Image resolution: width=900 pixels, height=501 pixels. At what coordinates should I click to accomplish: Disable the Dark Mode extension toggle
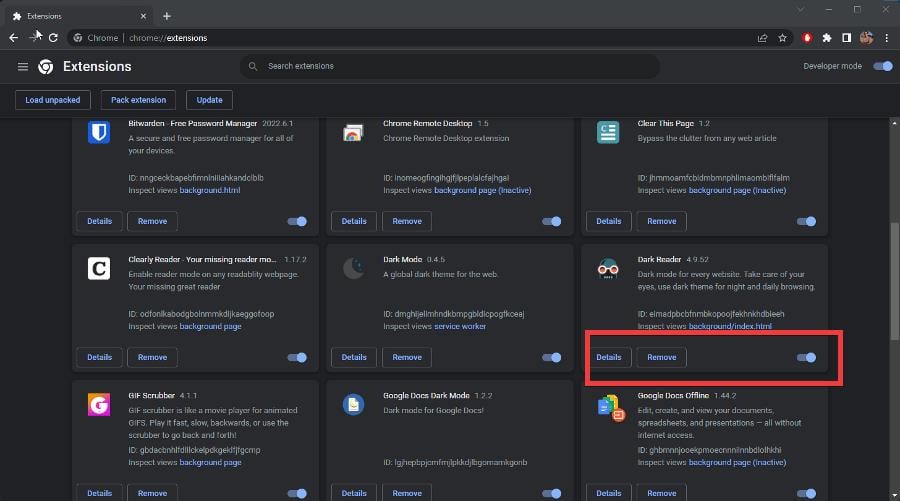click(x=552, y=358)
